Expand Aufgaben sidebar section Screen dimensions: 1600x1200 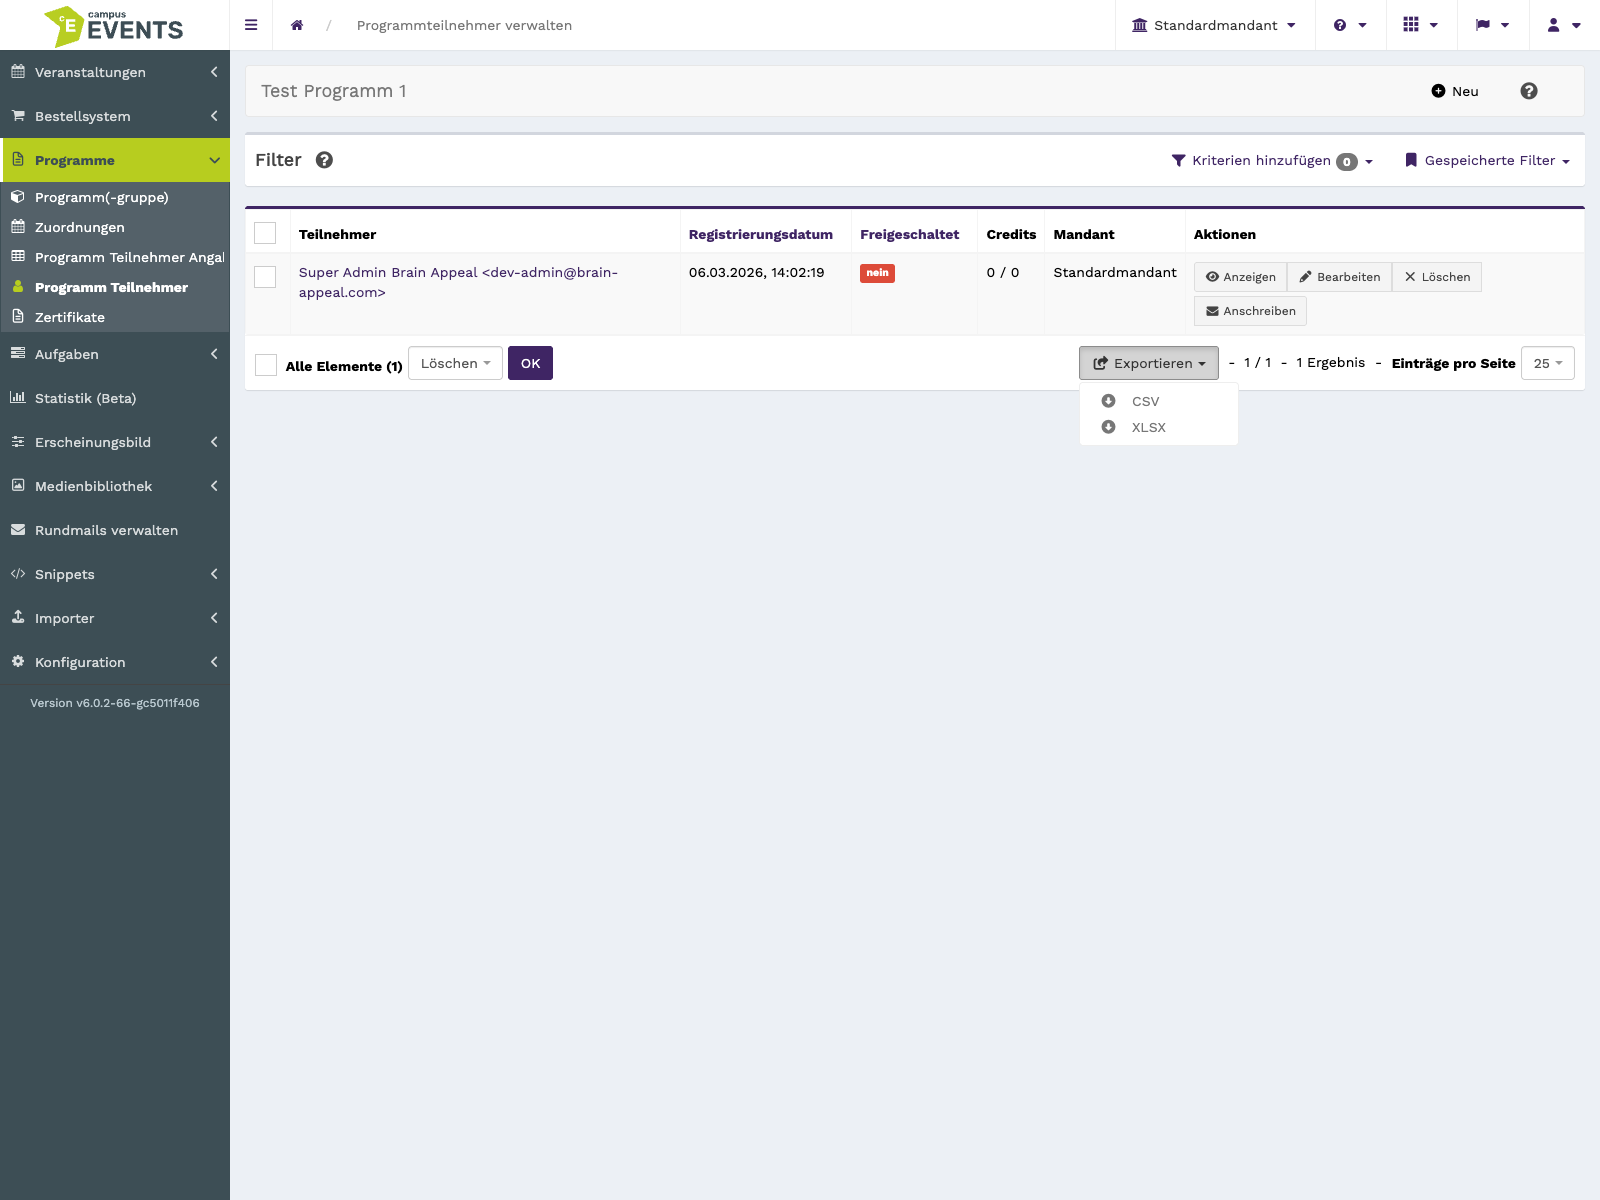[115, 354]
